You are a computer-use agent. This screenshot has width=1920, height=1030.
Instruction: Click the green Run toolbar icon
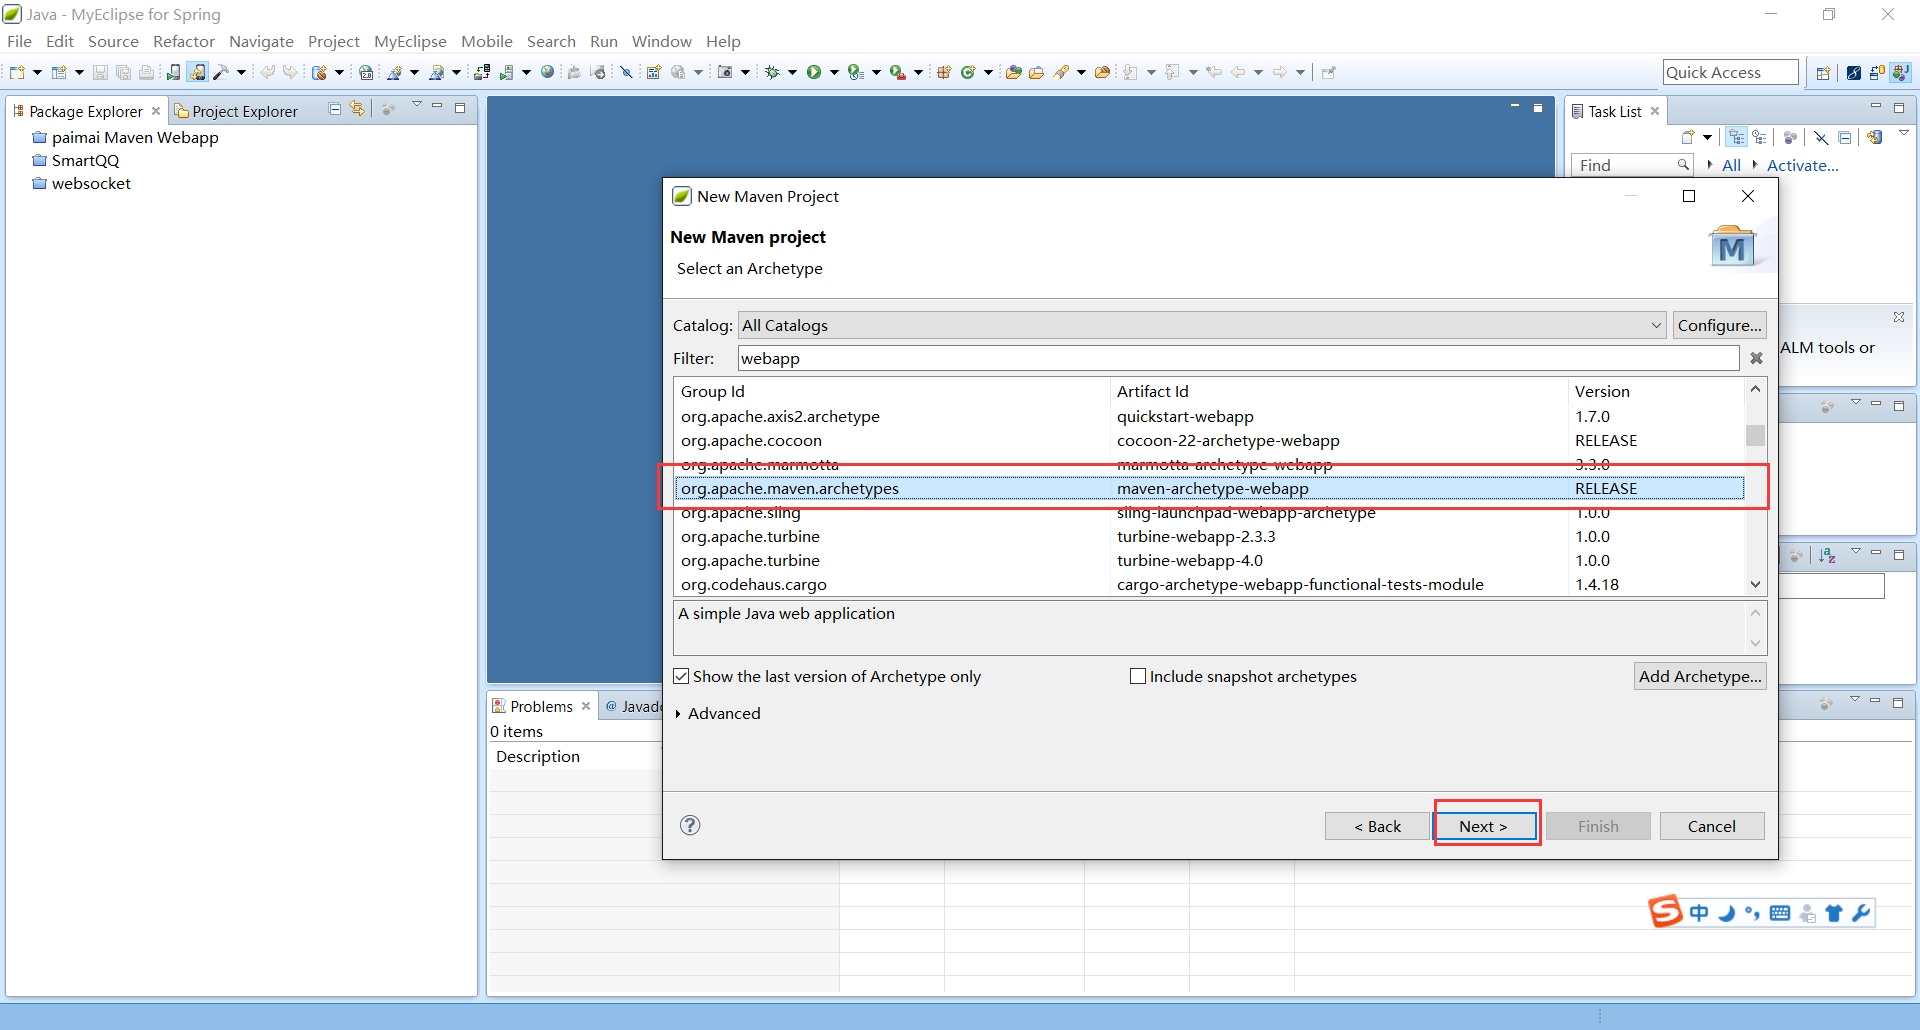[813, 72]
